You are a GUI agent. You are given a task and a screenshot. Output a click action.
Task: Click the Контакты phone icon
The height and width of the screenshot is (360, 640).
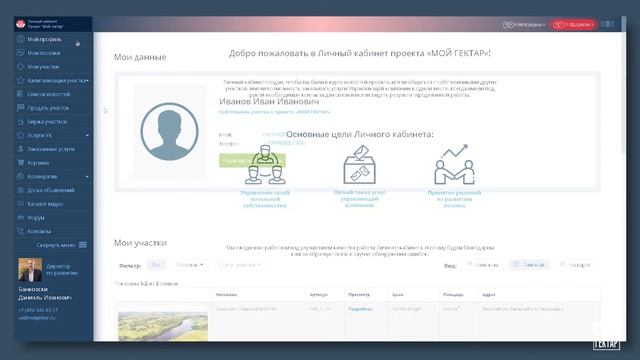coord(20,231)
